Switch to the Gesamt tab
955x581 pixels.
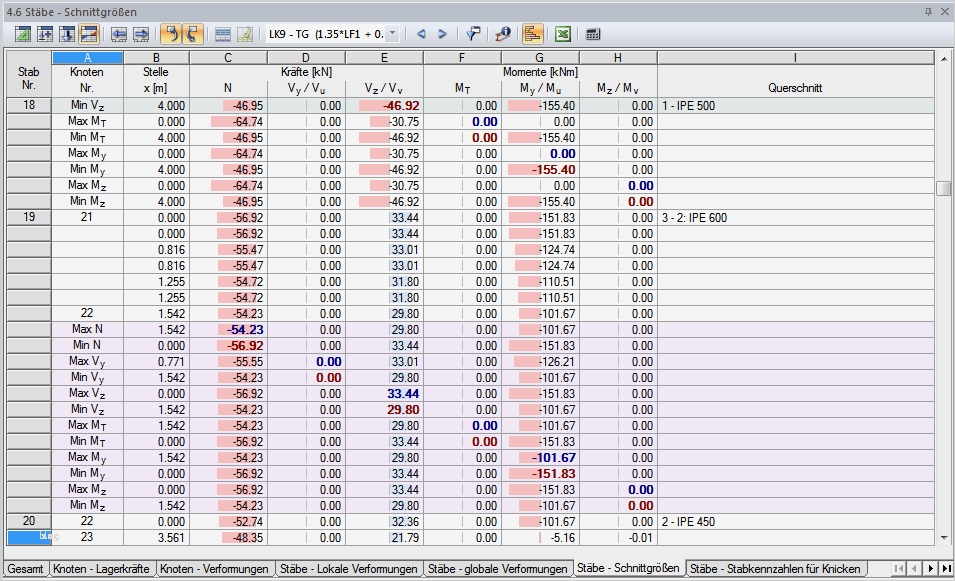click(26, 569)
